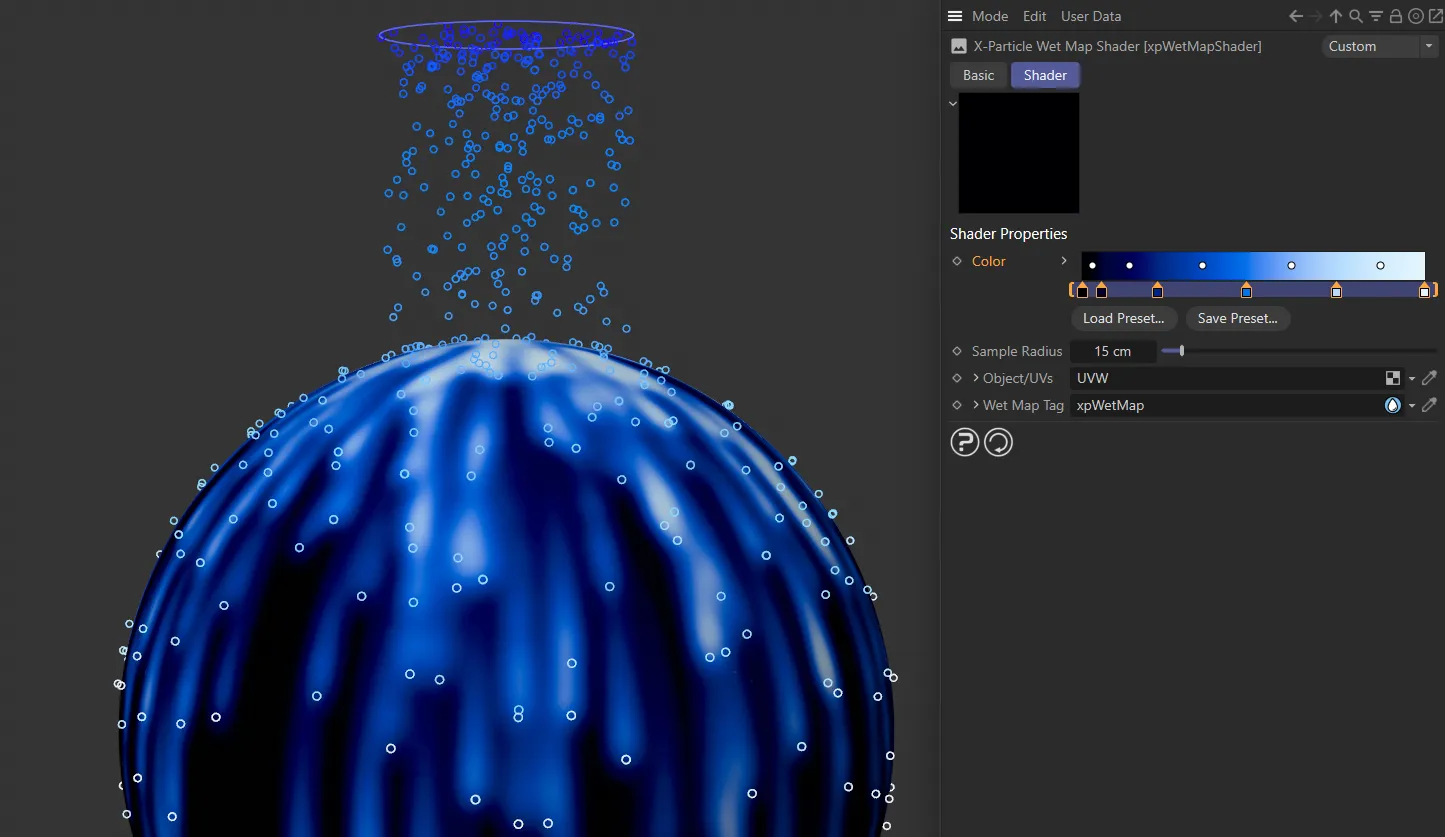Click the water droplet icon on xpWetMap field
Image resolution: width=1445 pixels, height=837 pixels.
tap(1392, 405)
